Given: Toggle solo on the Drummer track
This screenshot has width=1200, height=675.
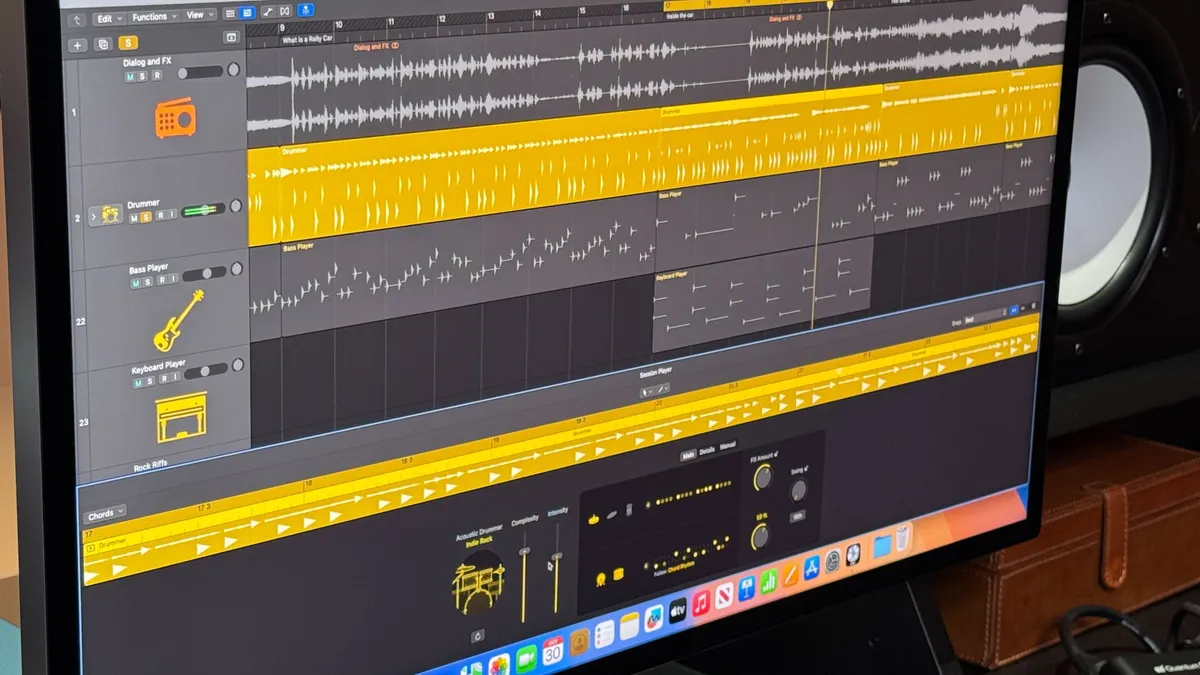Looking at the screenshot, I should pos(145,216).
